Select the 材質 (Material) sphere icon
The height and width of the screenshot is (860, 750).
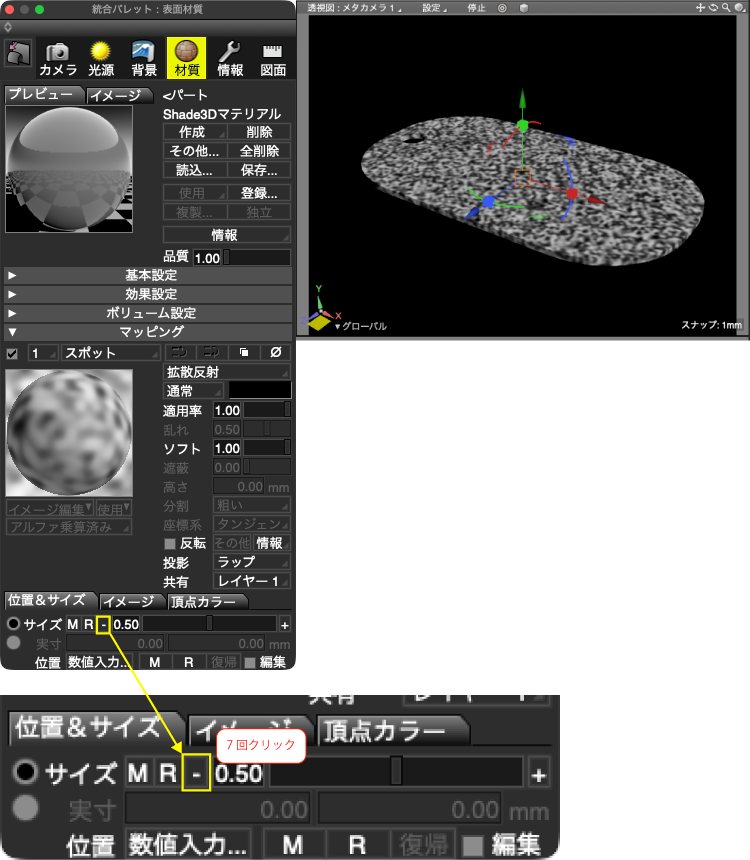coord(187,58)
